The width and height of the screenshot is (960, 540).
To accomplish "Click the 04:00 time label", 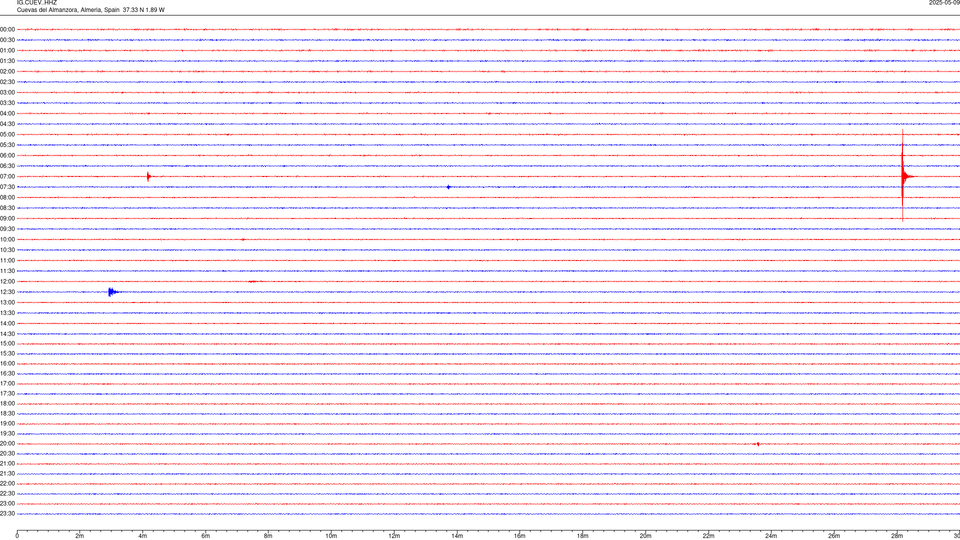I will pos(7,113).
